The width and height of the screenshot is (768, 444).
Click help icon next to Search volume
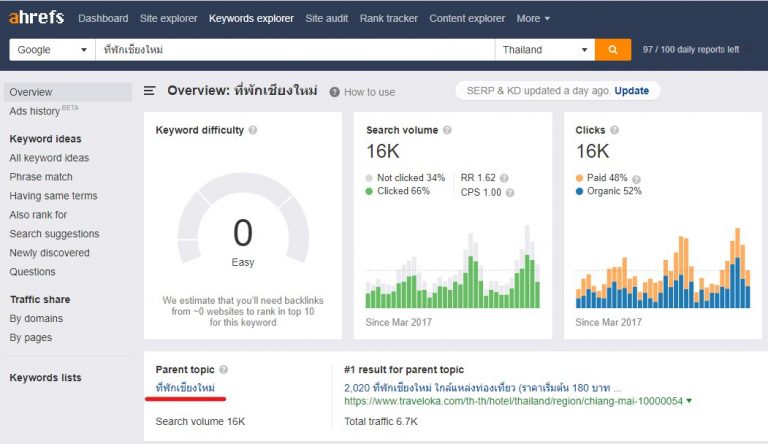(447, 131)
